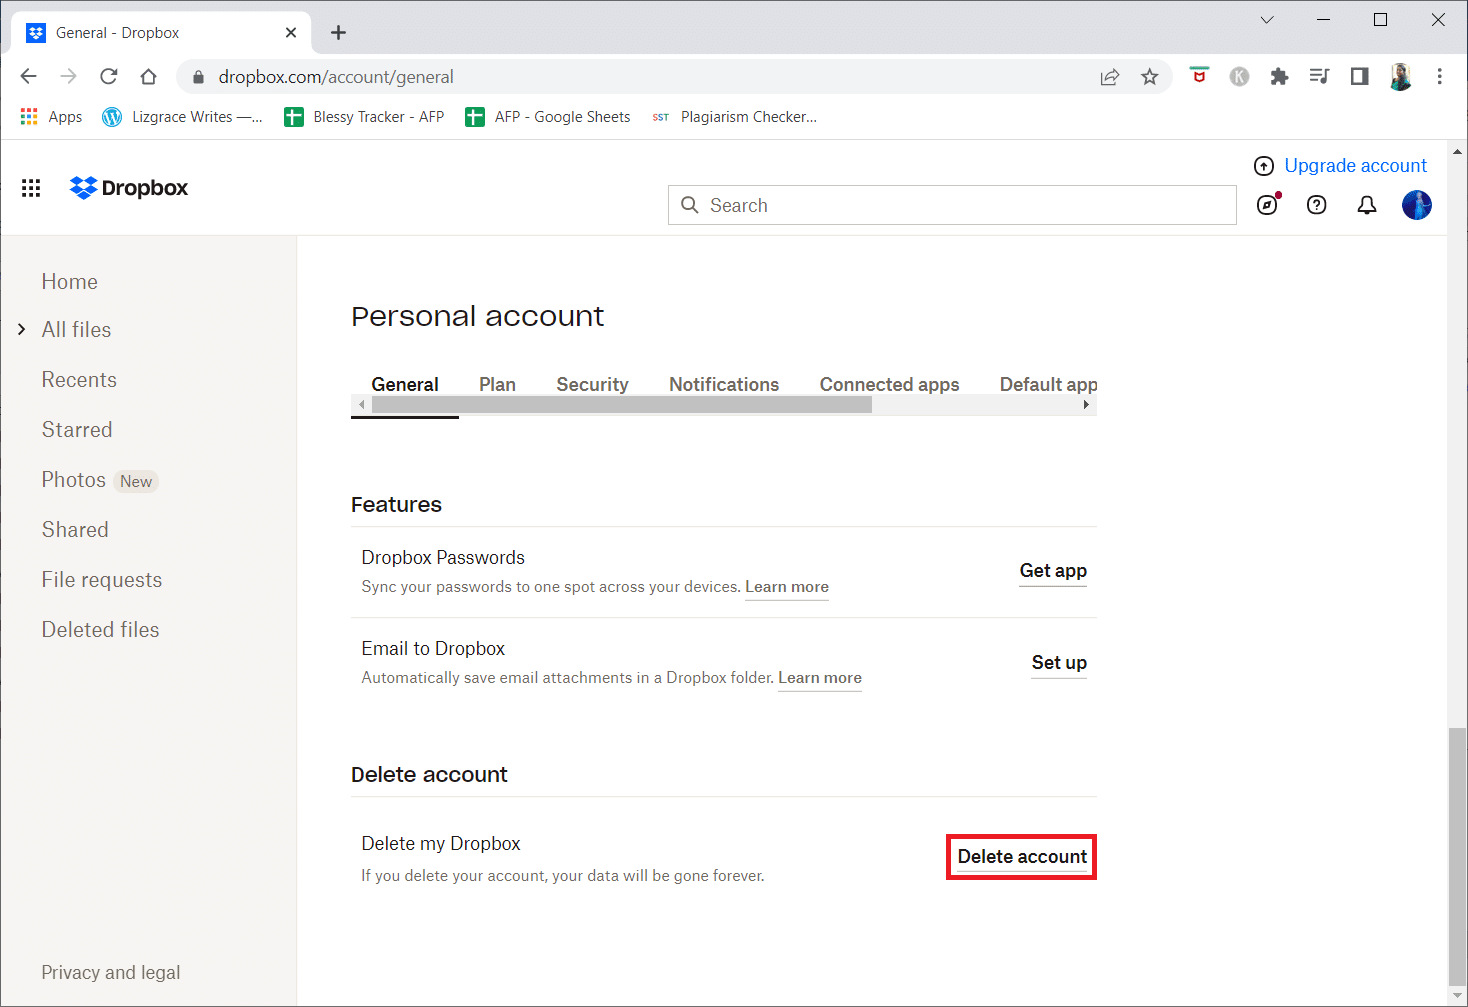Image resolution: width=1468 pixels, height=1007 pixels.
Task: Open Learn more about Email to Dropbox
Action: pyautogui.click(x=820, y=678)
